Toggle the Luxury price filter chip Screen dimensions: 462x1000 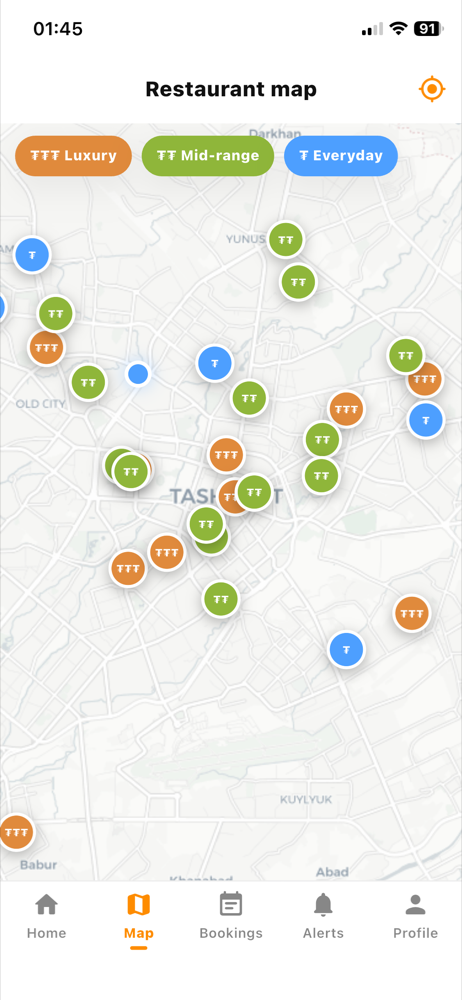click(x=73, y=156)
